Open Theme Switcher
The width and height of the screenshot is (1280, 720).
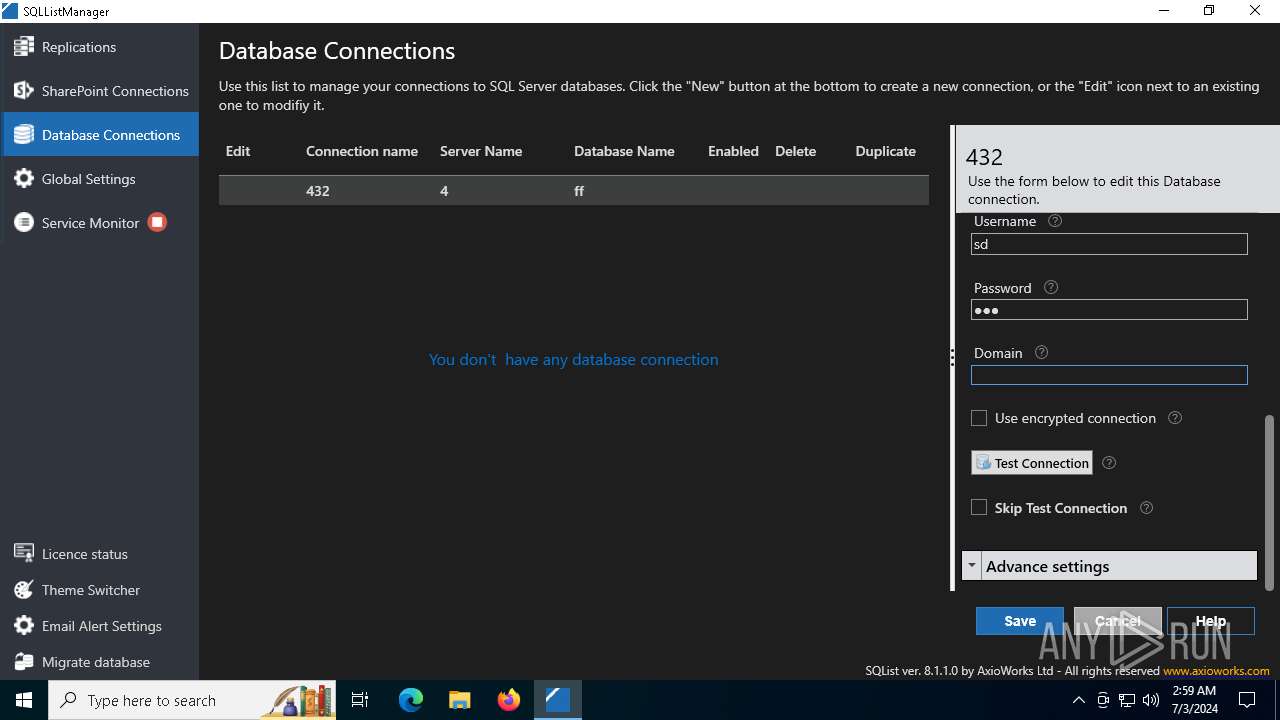click(x=90, y=590)
